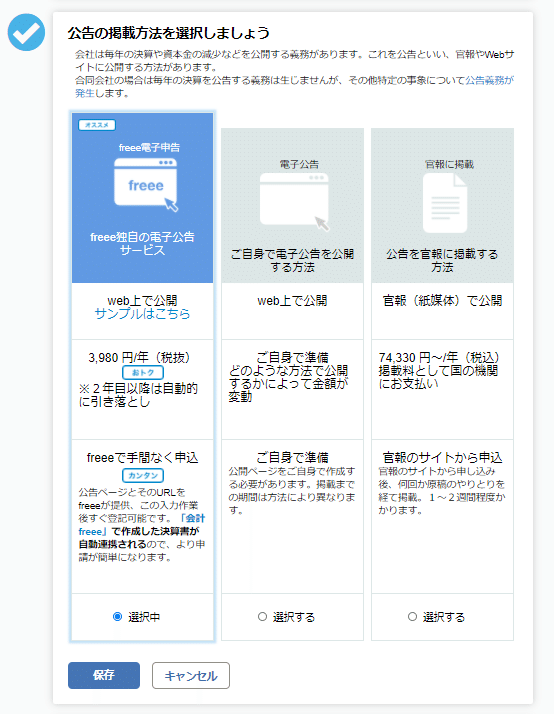The image size is (554, 714).
Task: Click the キャンセル button
Action: pyautogui.click(x=191, y=675)
